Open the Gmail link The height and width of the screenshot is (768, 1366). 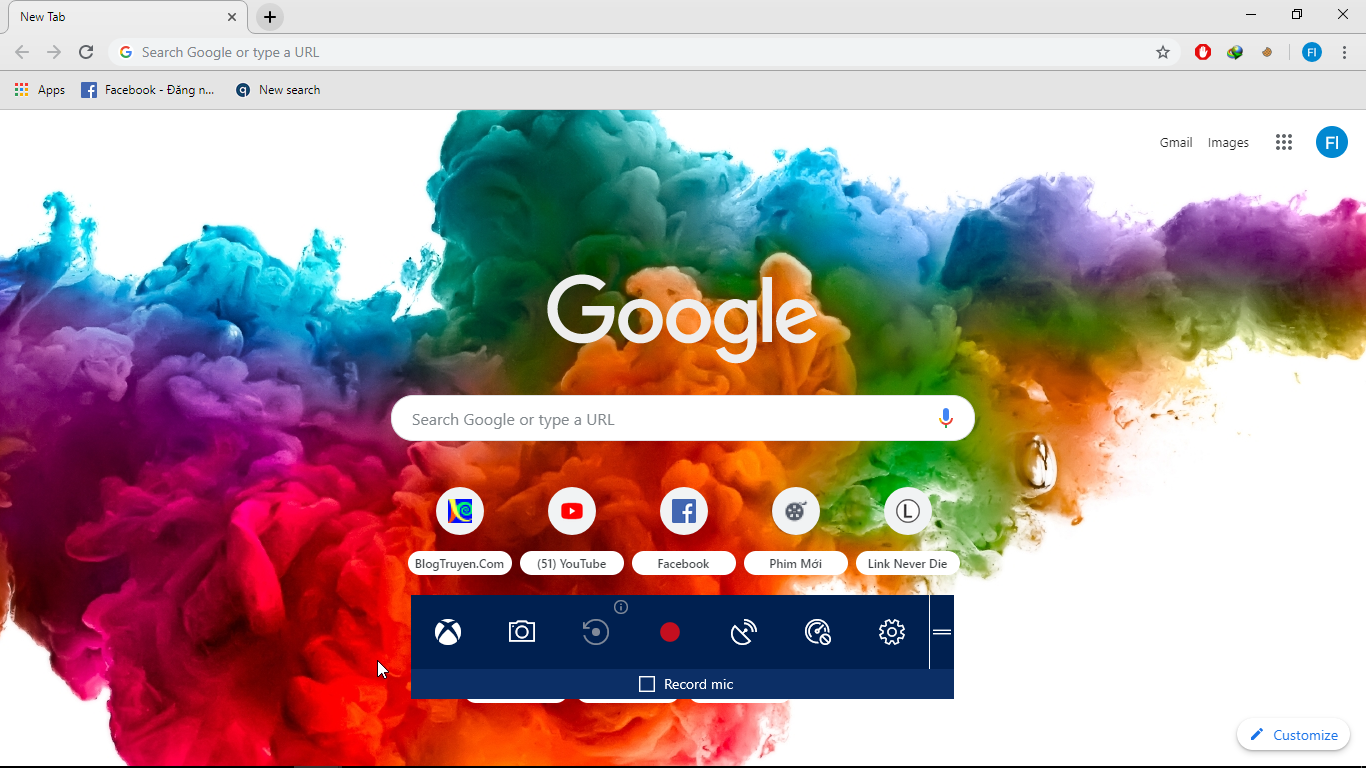point(1175,142)
